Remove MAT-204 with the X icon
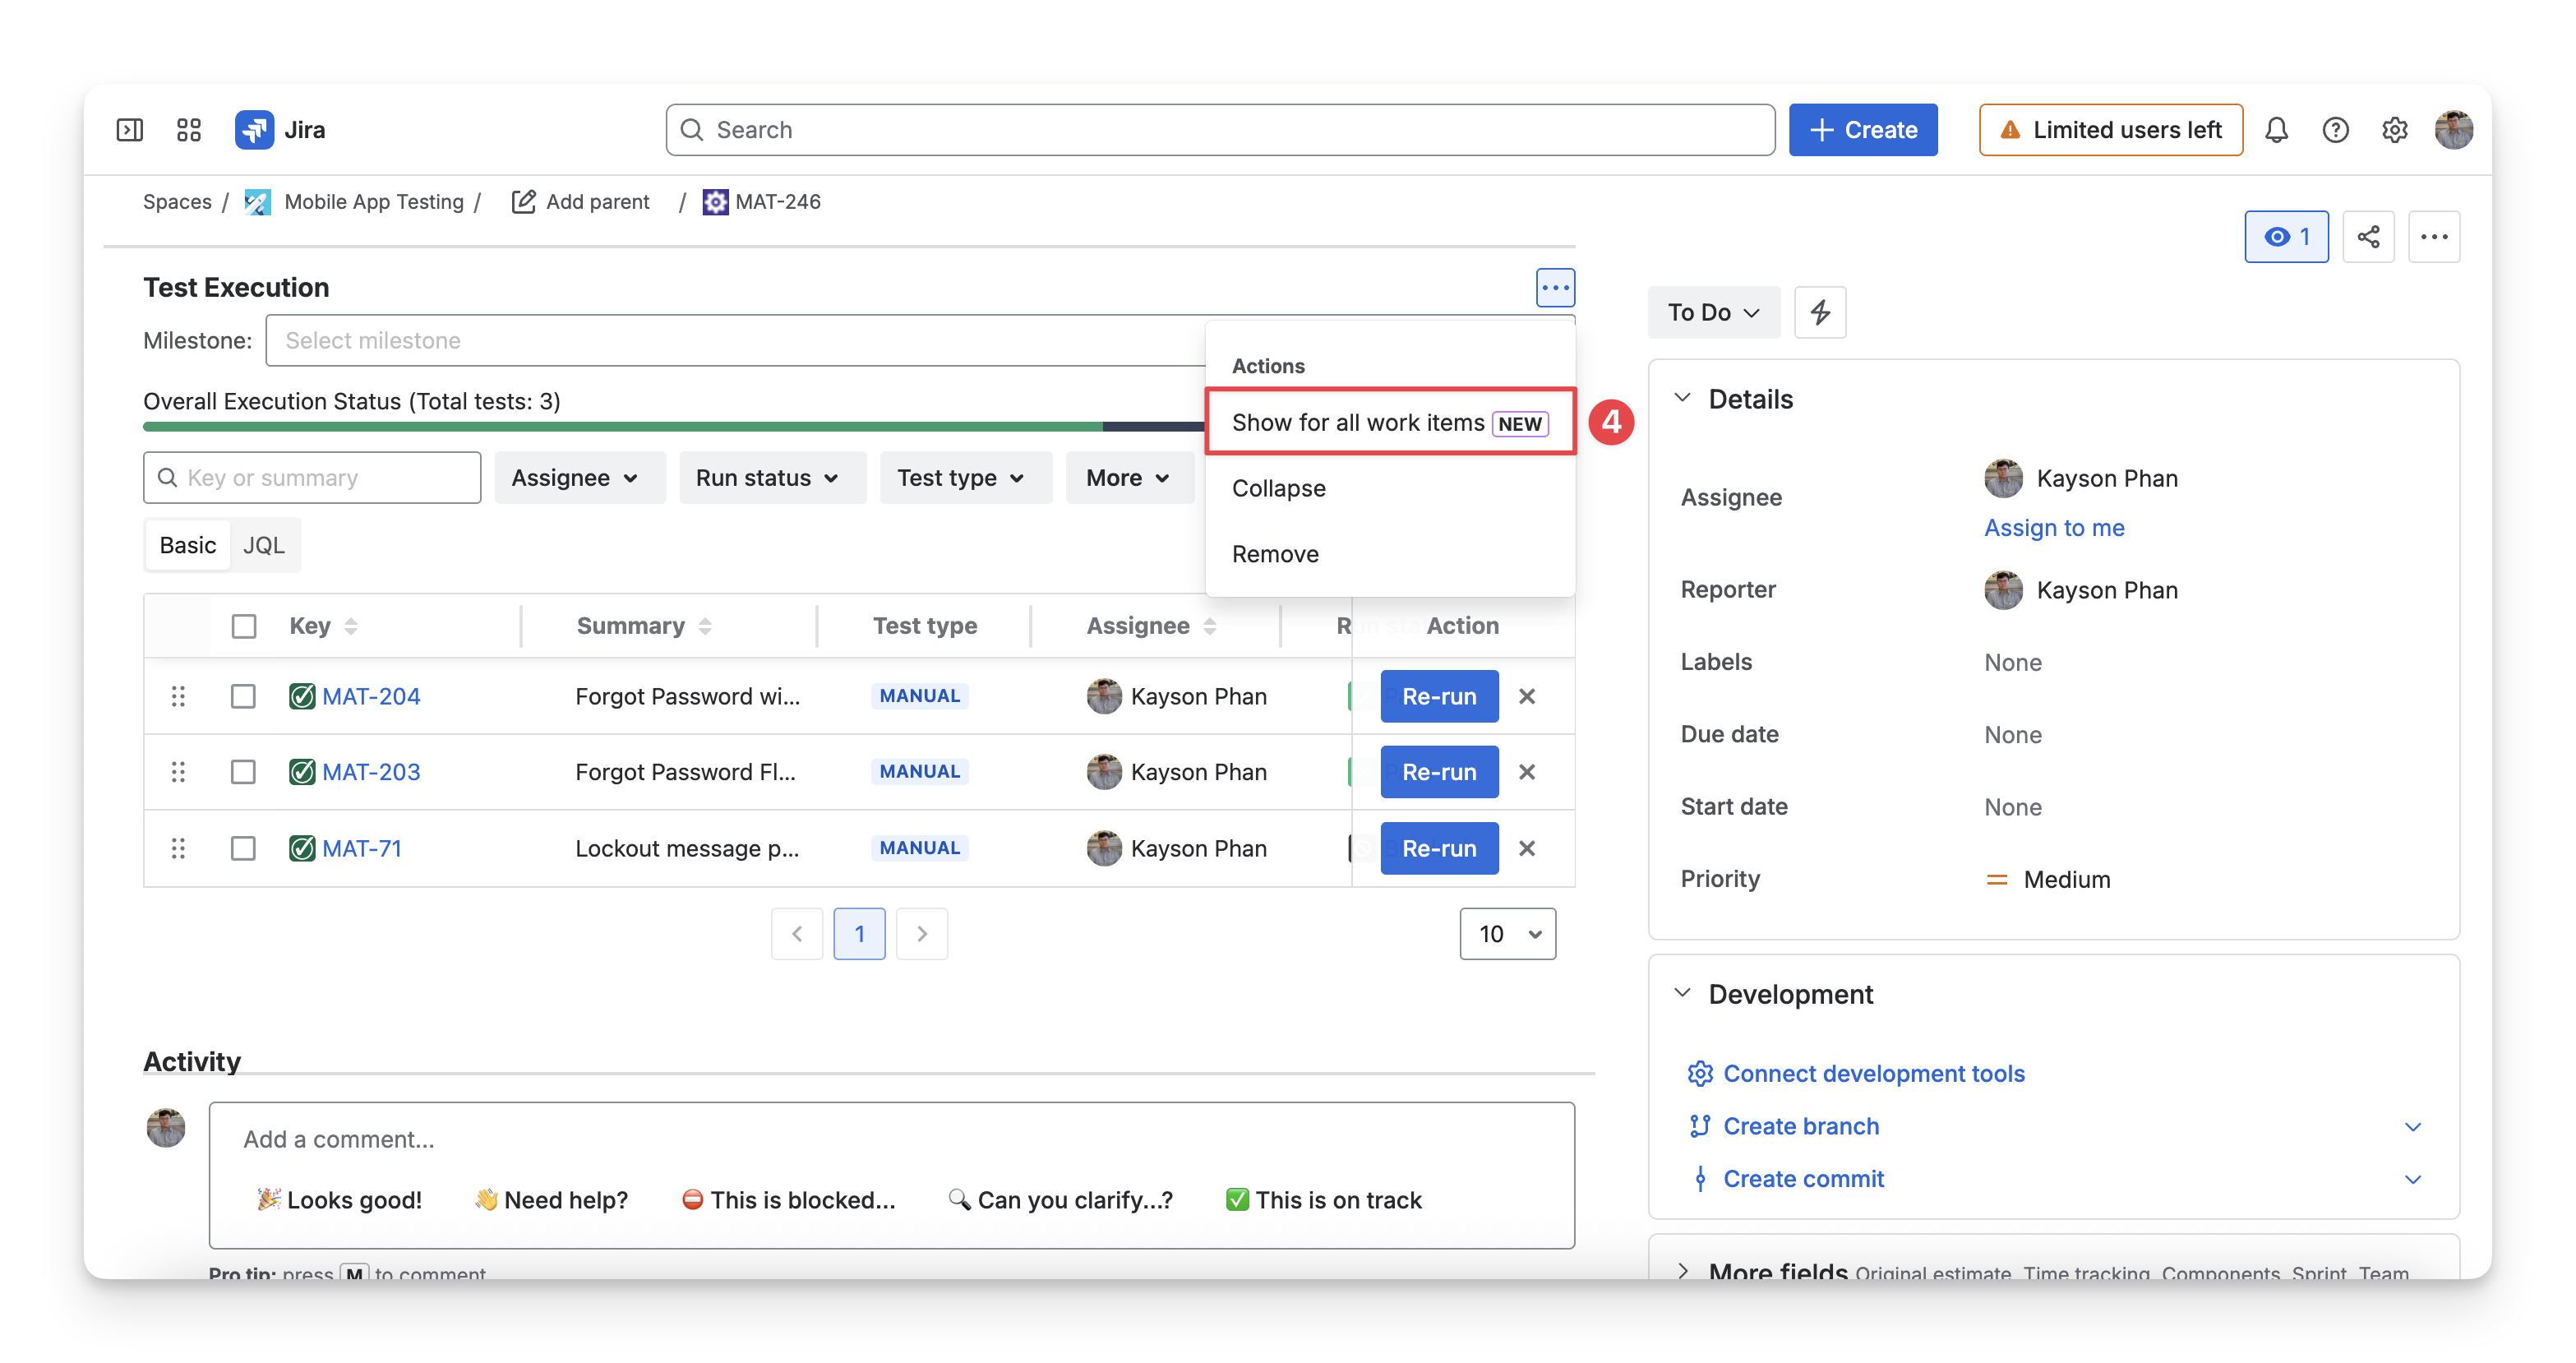This screenshot has height=1363, width=2576. click(1526, 696)
